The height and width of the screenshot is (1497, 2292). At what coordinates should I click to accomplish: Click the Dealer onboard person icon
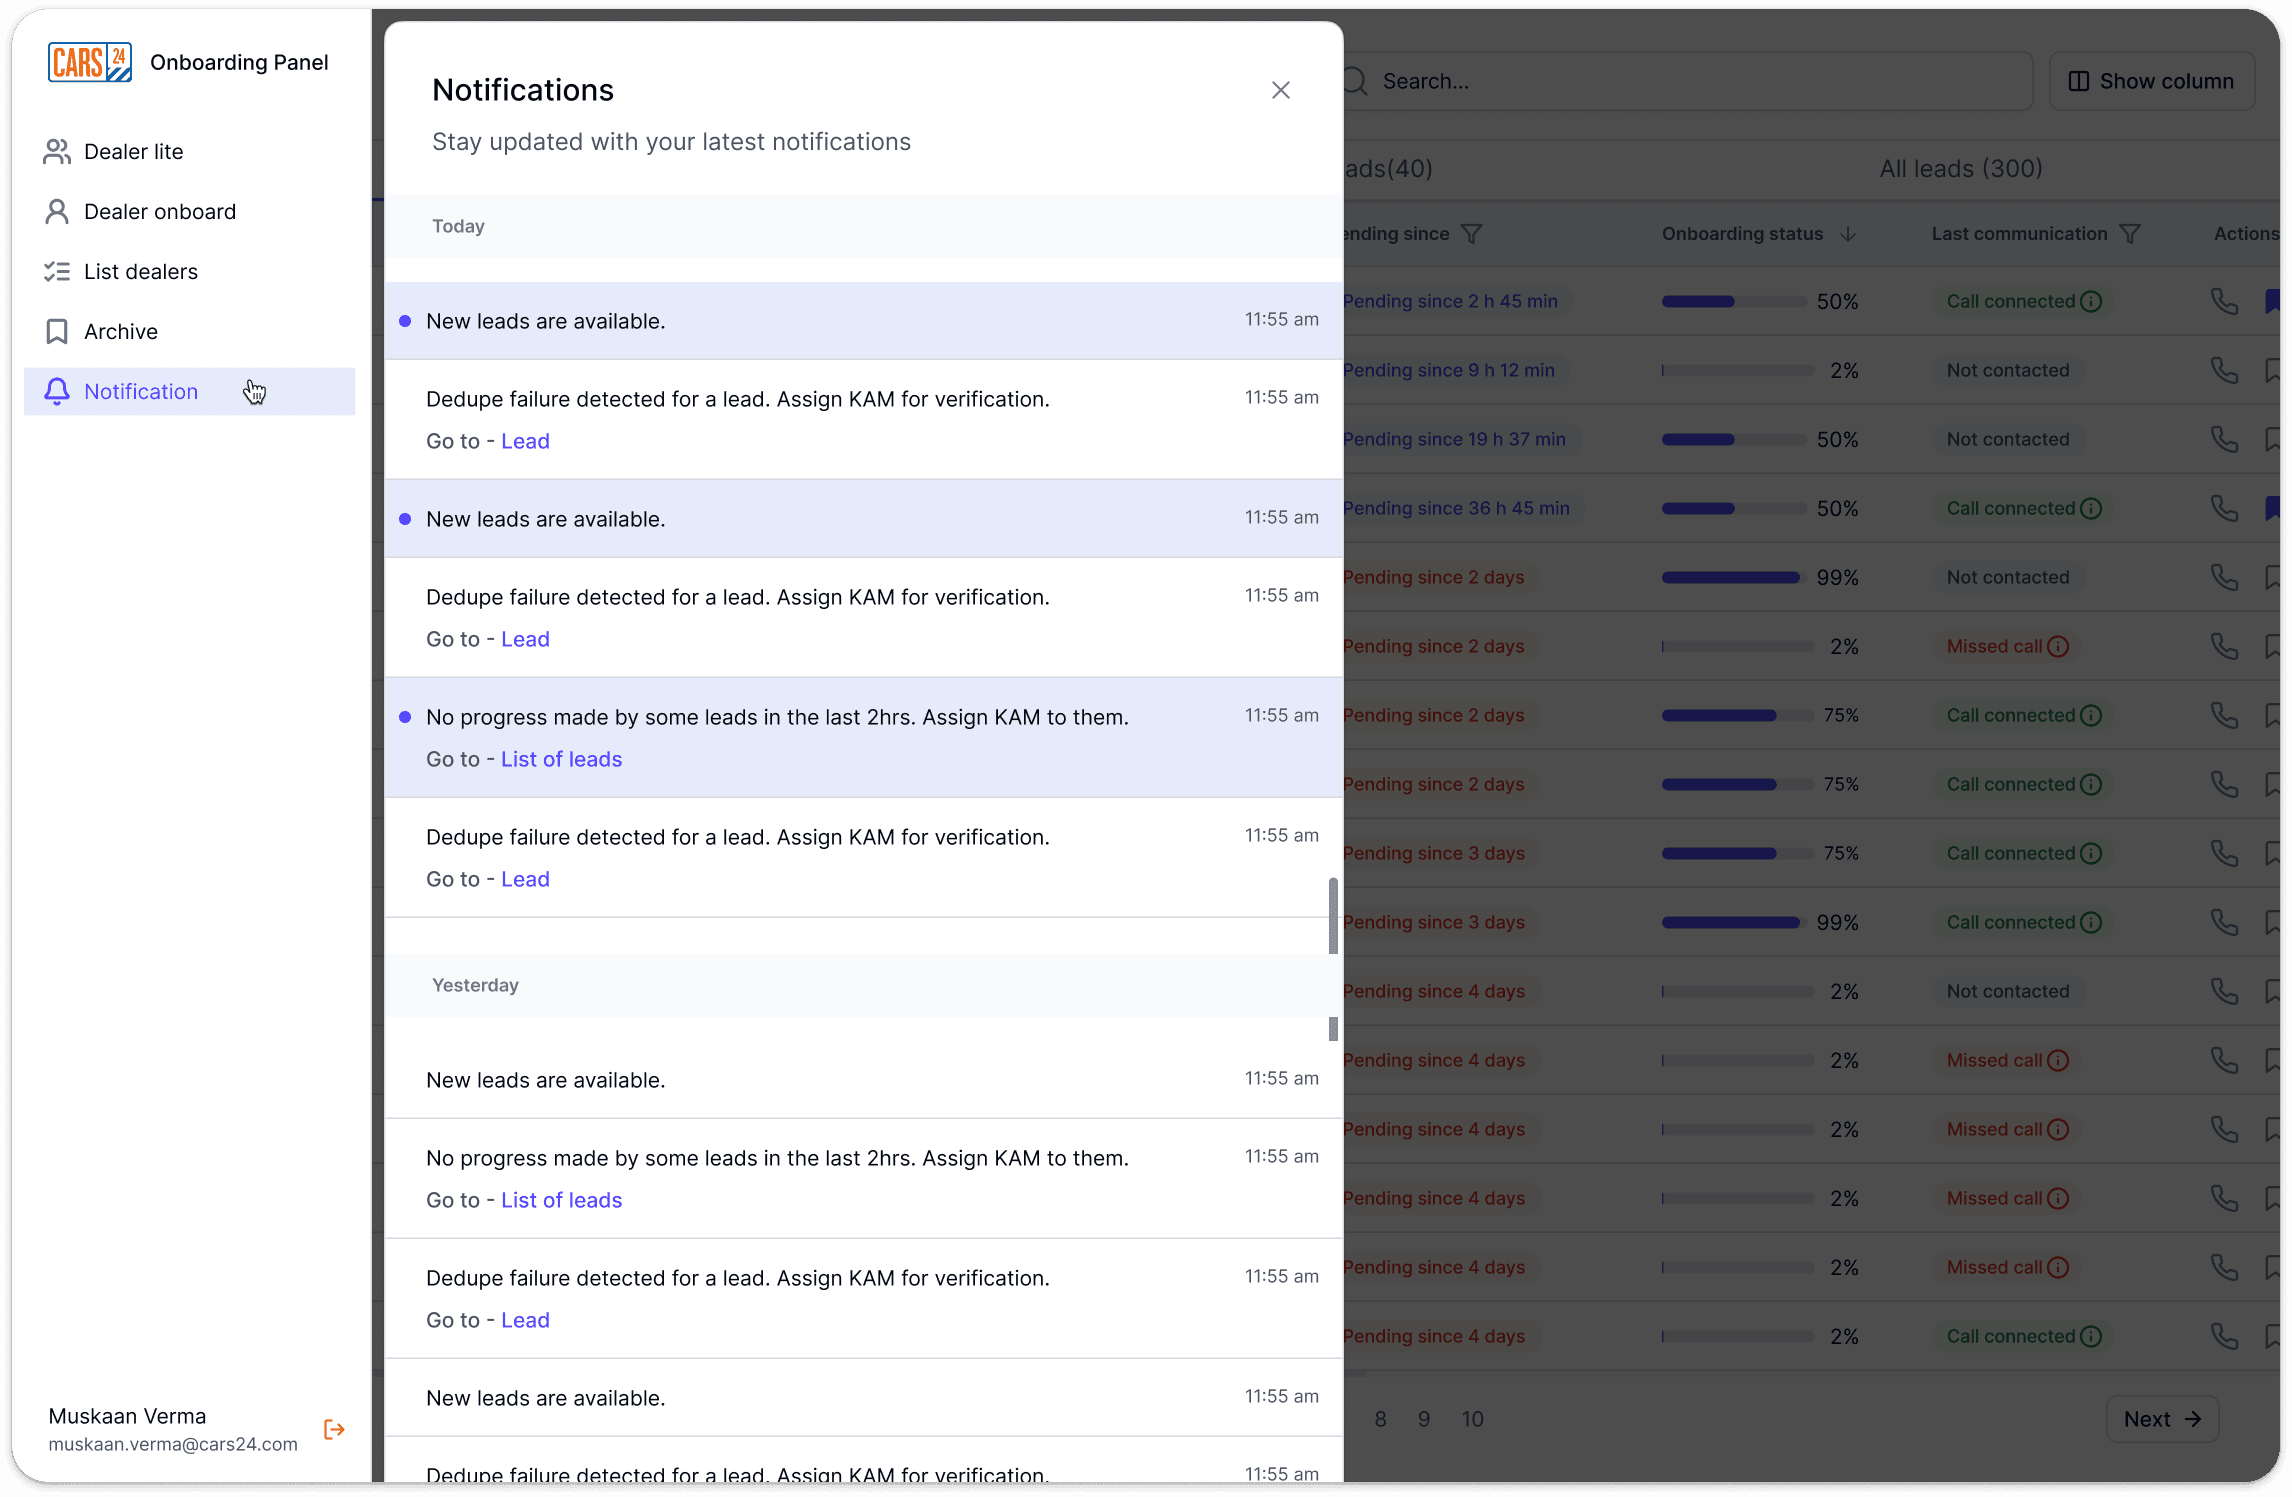(57, 212)
